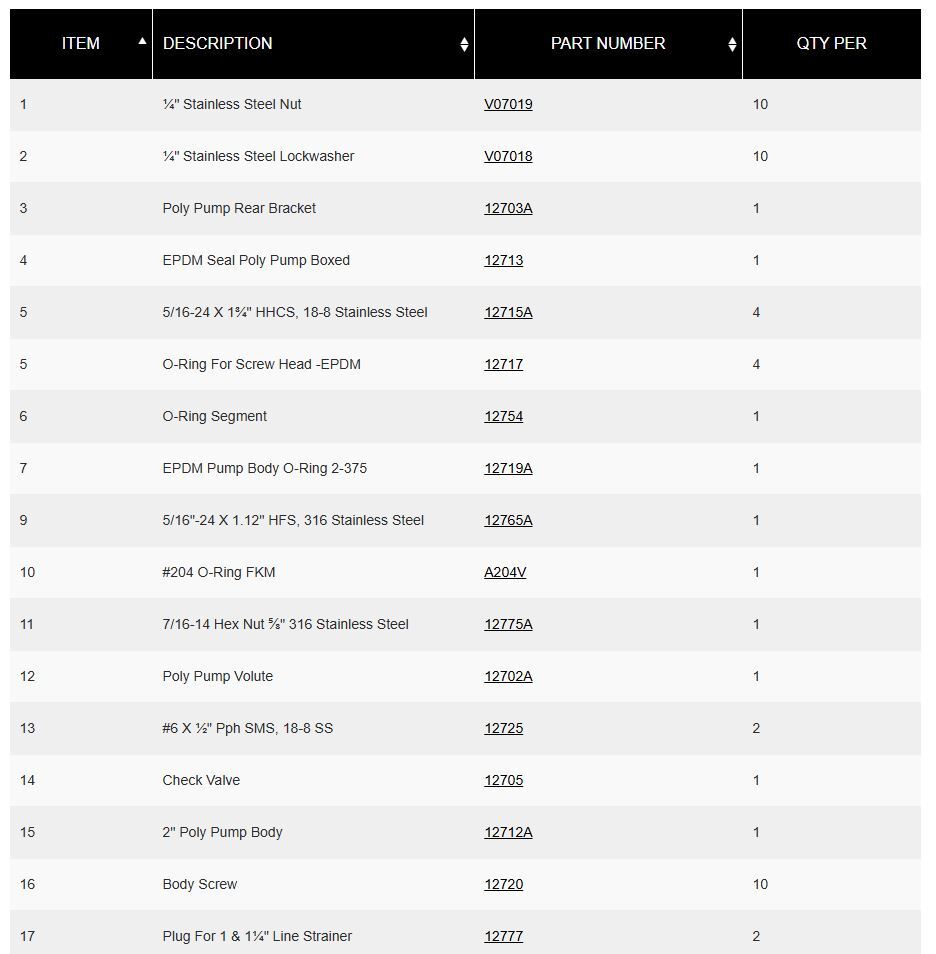Open the 12713 EPDM Seal link
The height and width of the screenshot is (954, 936).
coord(504,260)
